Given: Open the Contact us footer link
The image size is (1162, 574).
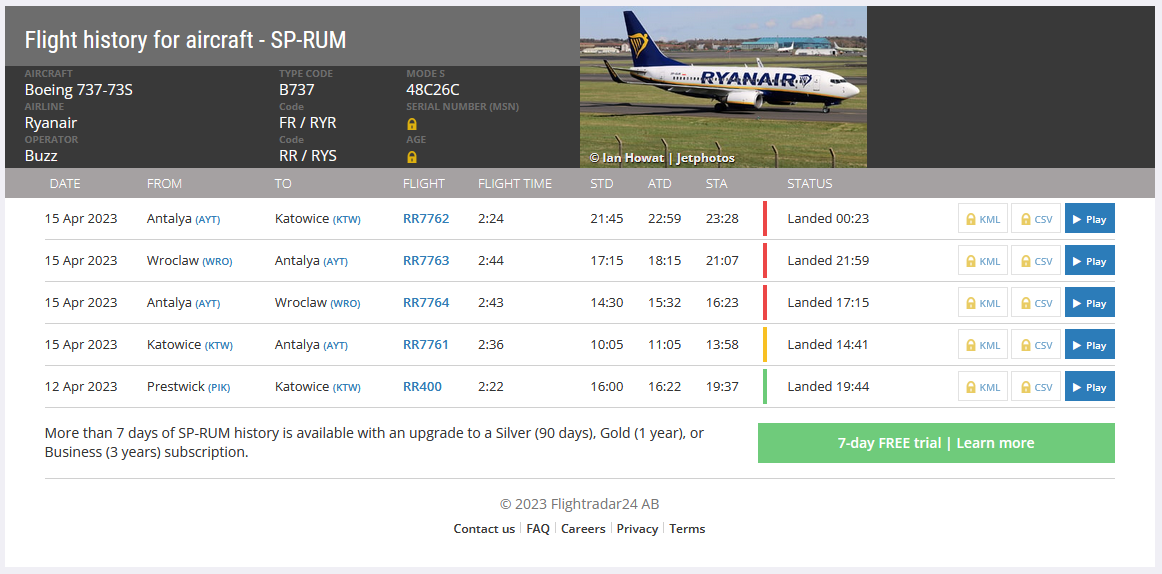Looking at the screenshot, I should [x=484, y=529].
